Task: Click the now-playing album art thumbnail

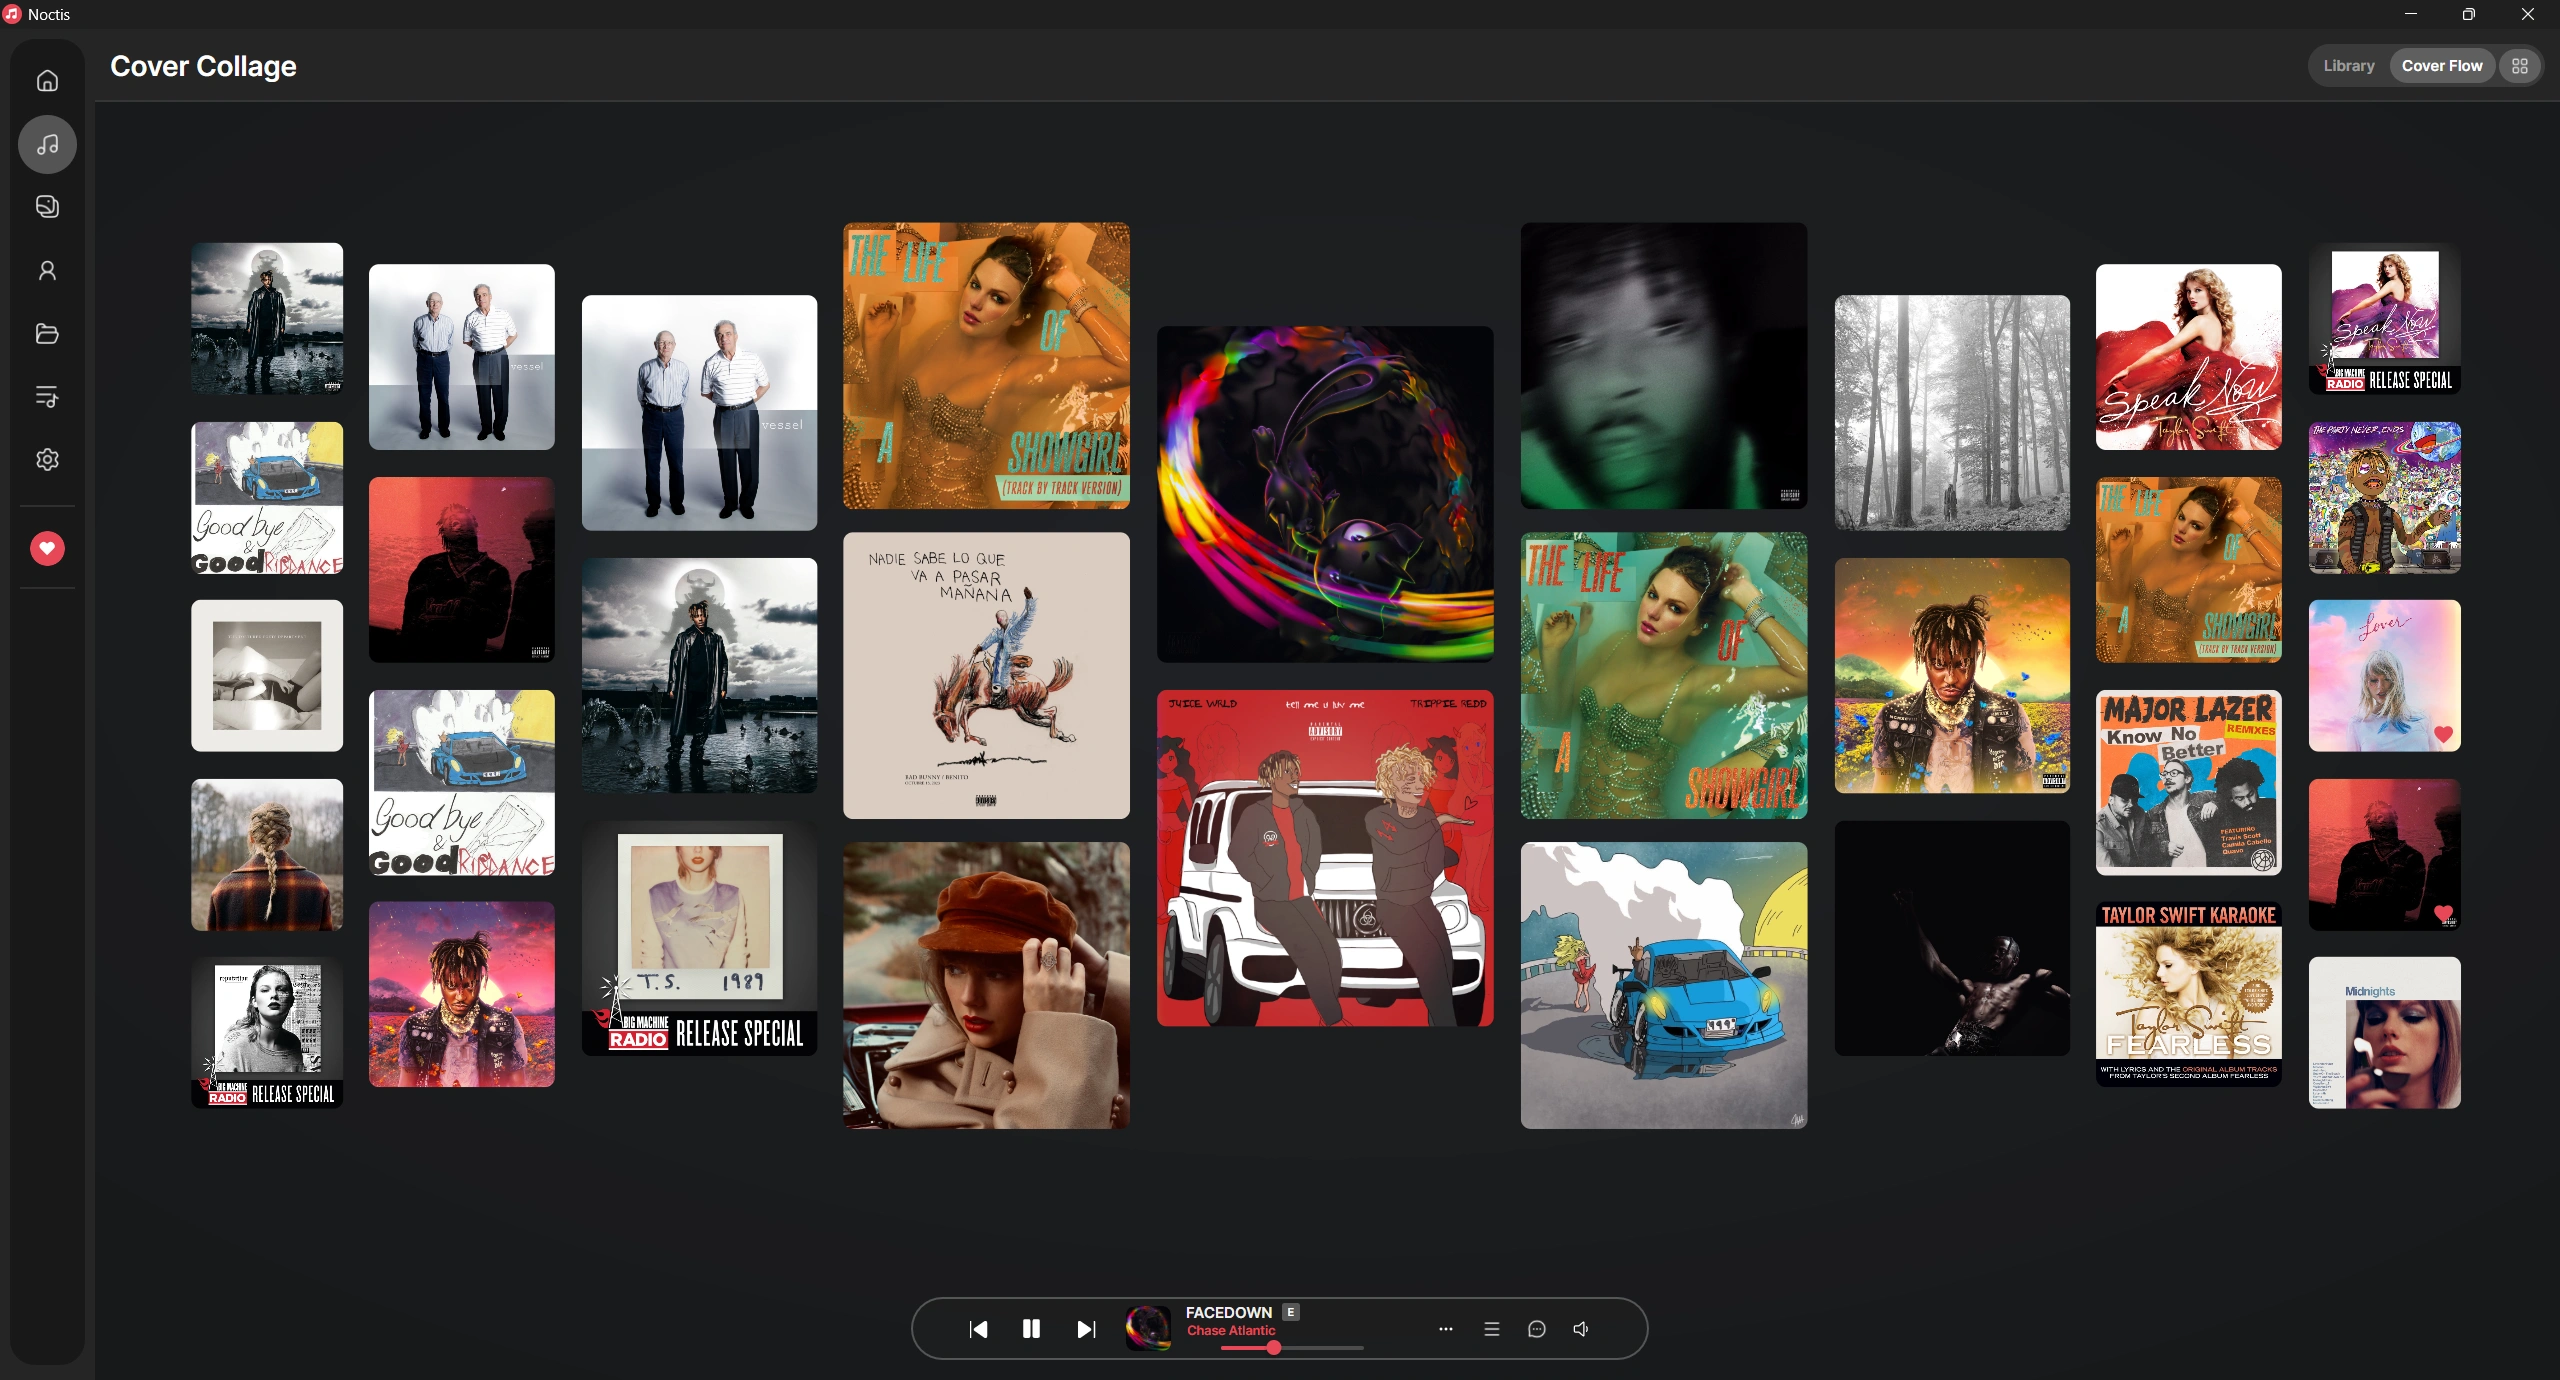Action: tap(1148, 1328)
